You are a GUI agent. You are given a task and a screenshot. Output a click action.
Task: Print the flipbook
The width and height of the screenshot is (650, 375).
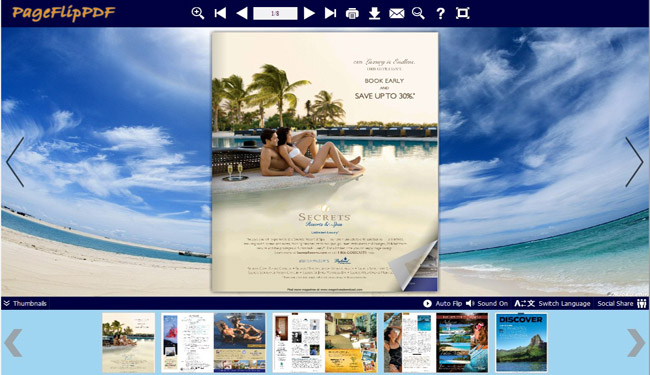click(352, 14)
